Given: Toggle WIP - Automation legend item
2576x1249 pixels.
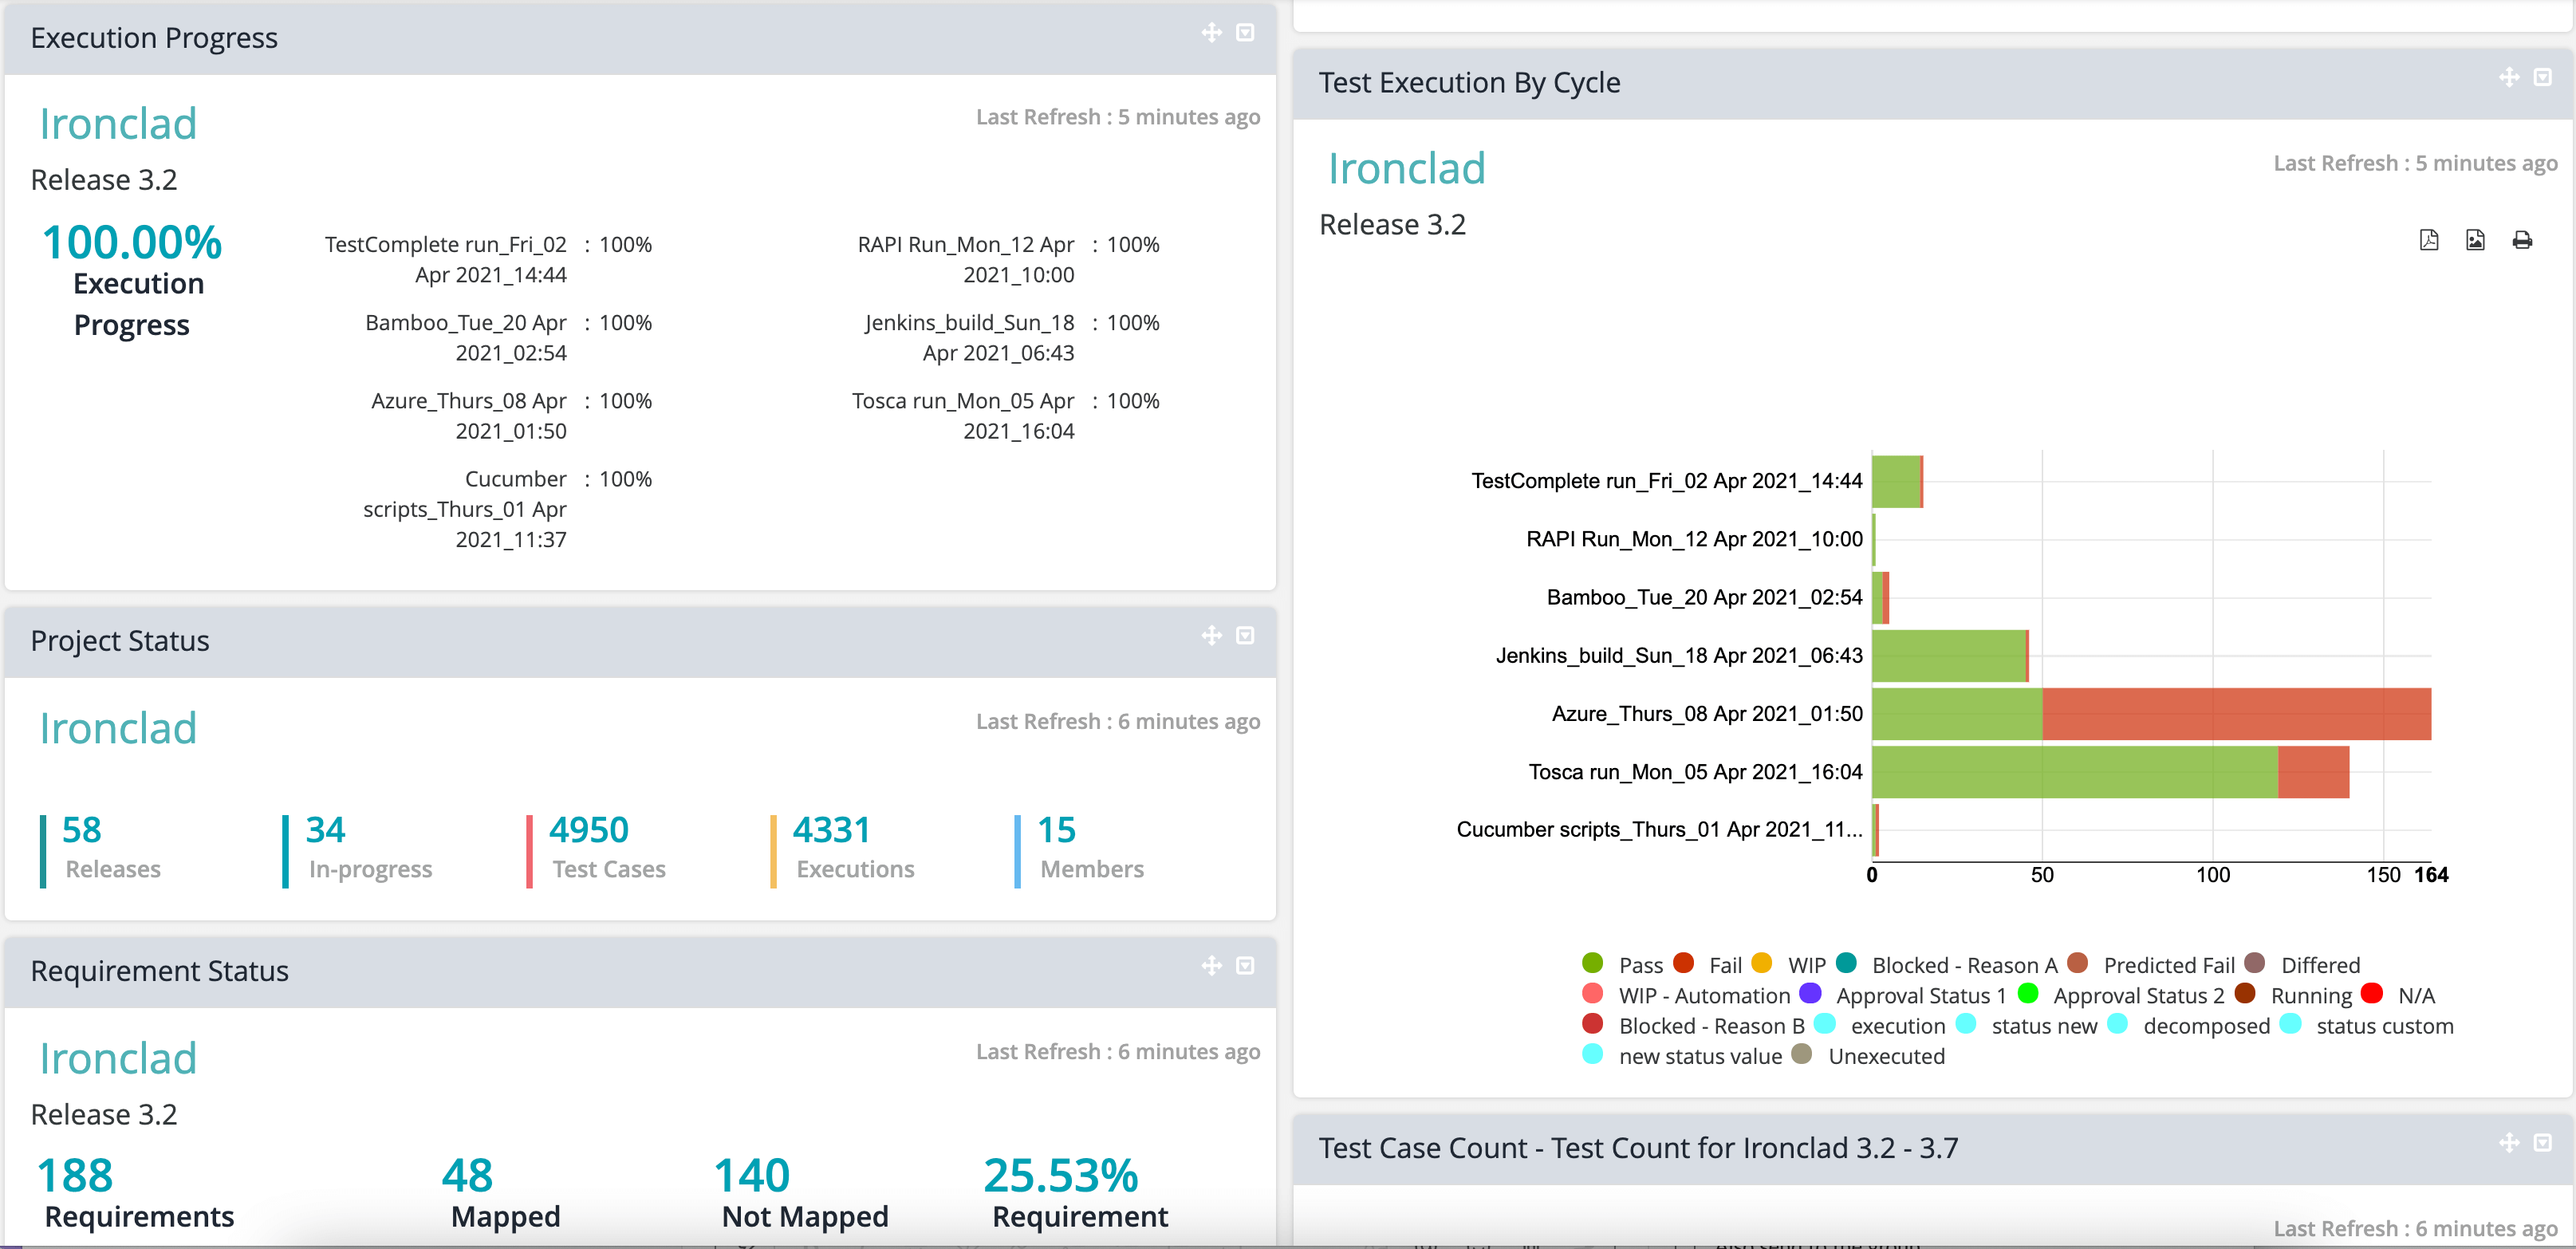Looking at the screenshot, I should [1686, 995].
